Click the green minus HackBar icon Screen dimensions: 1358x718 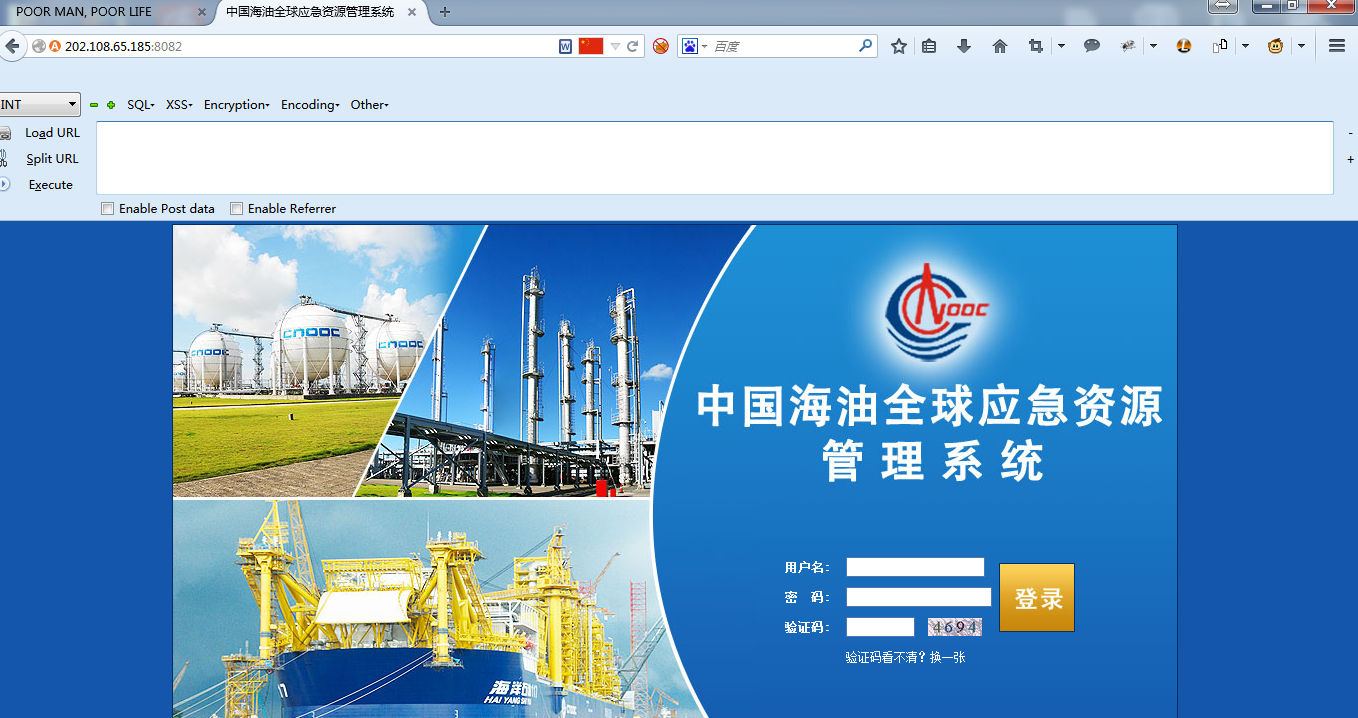pyautogui.click(x=94, y=105)
